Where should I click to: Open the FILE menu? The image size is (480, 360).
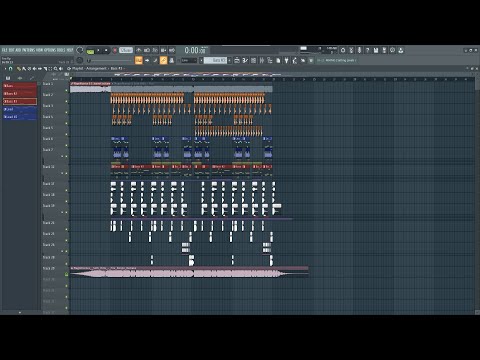tap(4, 50)
